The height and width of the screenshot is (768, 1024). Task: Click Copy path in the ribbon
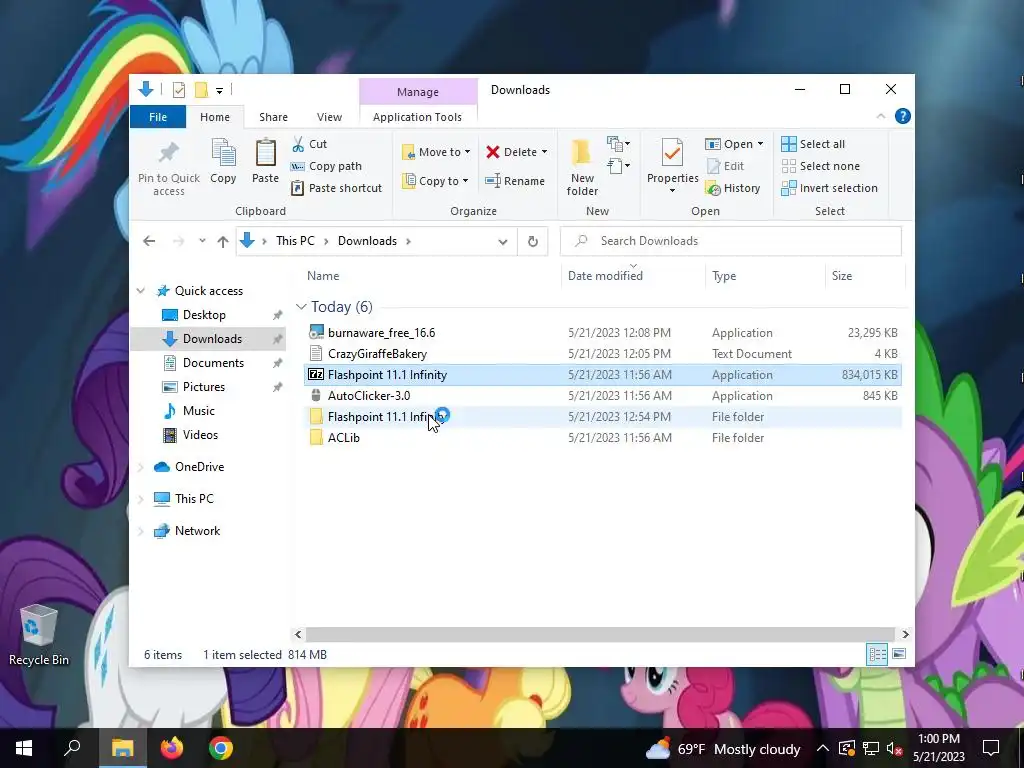(326, 166)
